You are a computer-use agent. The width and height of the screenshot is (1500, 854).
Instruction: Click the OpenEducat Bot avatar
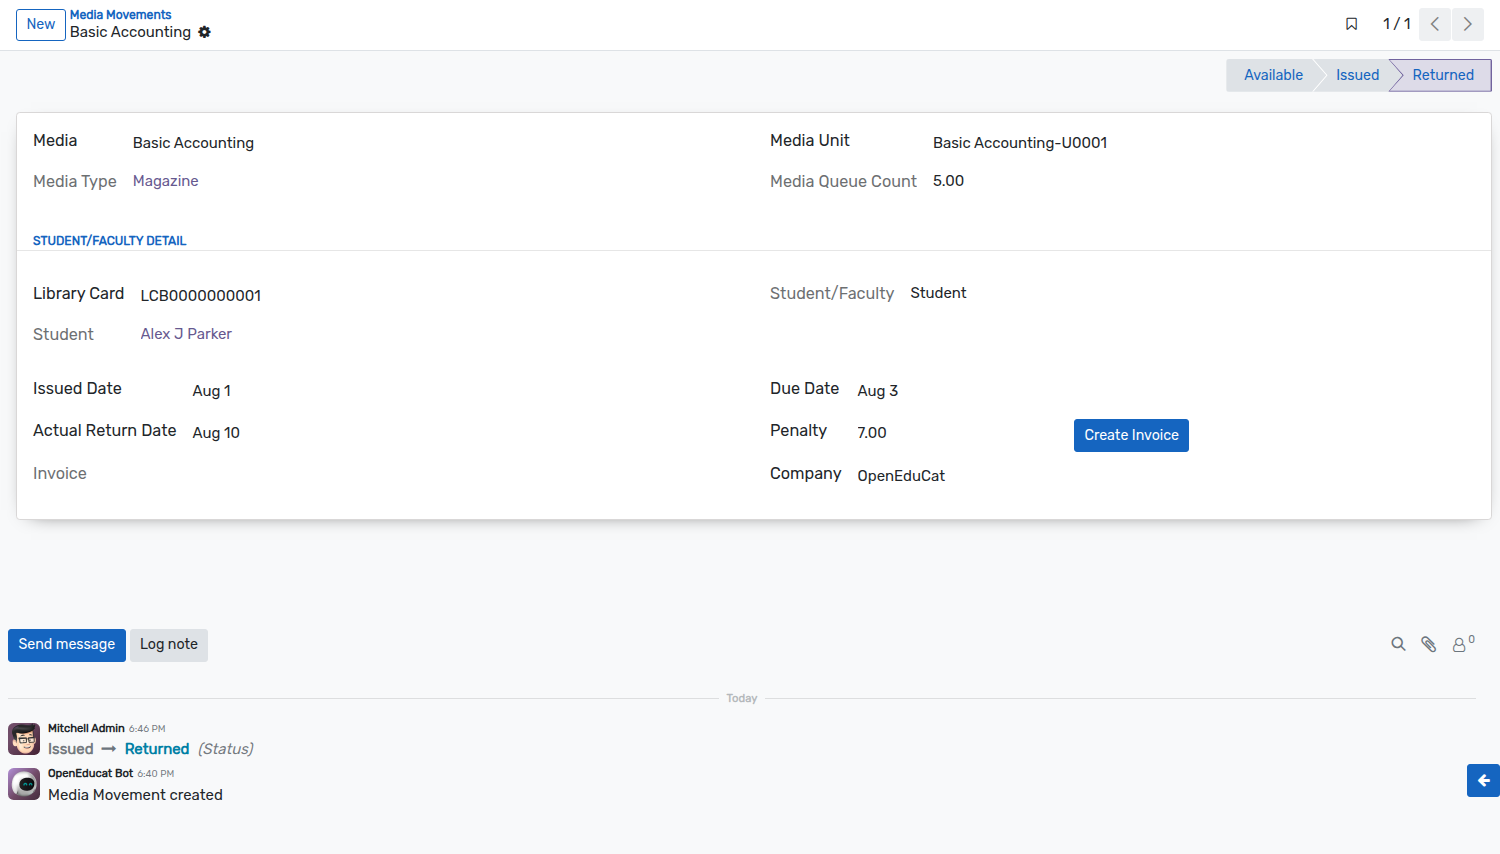pos(24,784)
